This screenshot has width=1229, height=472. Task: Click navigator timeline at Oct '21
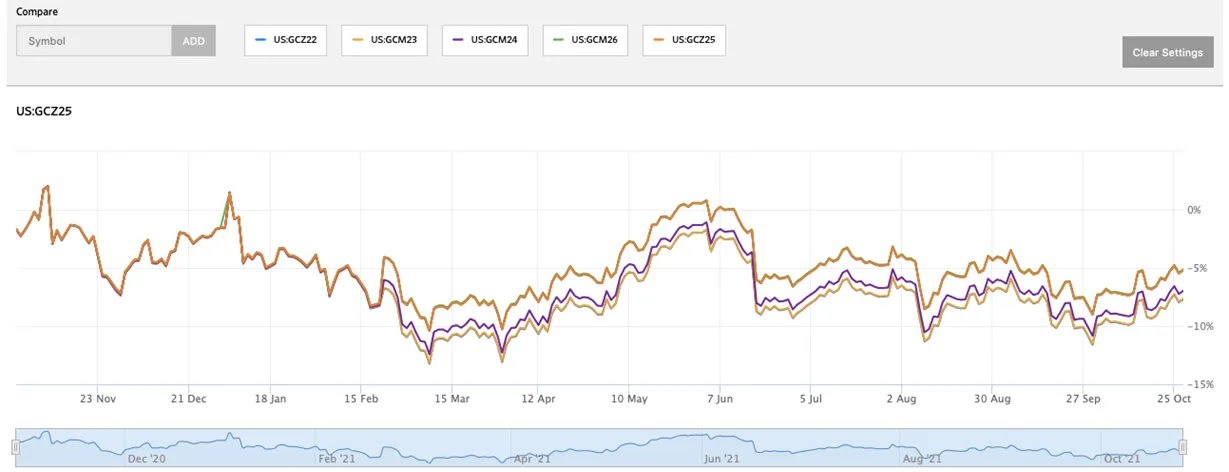coord(1120,459)
